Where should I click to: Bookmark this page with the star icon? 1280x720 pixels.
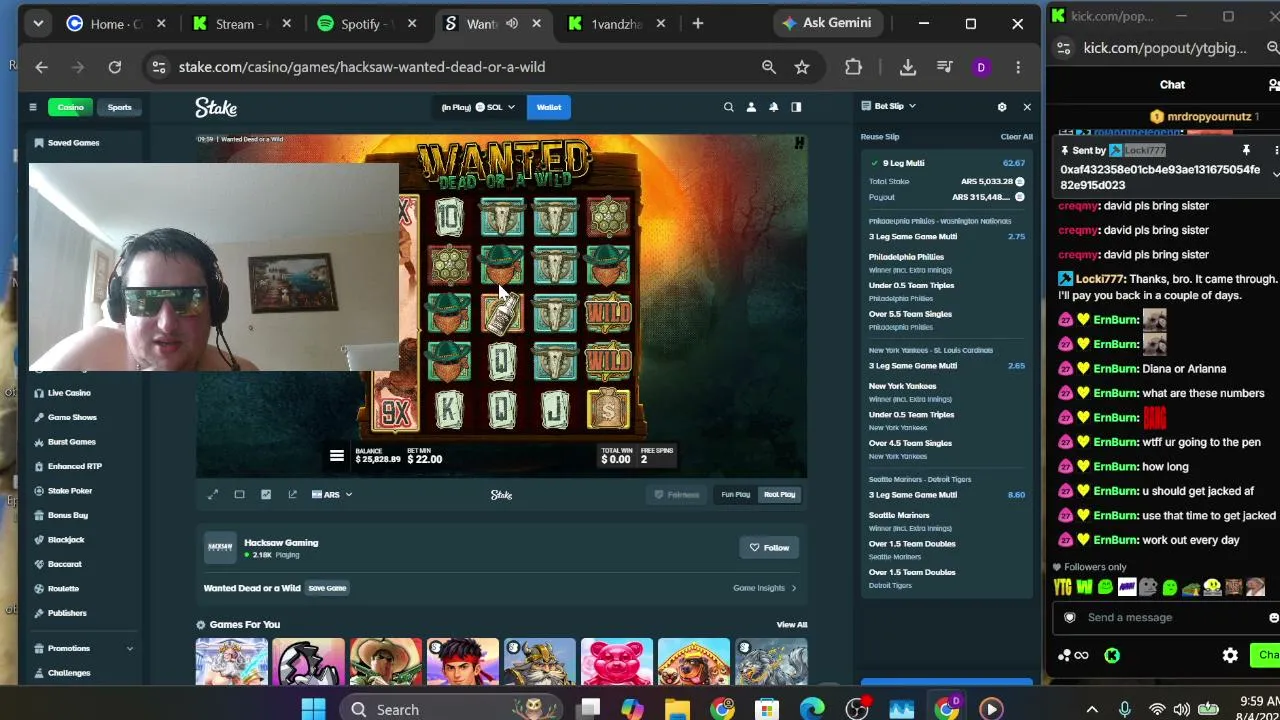coord(802,67)
